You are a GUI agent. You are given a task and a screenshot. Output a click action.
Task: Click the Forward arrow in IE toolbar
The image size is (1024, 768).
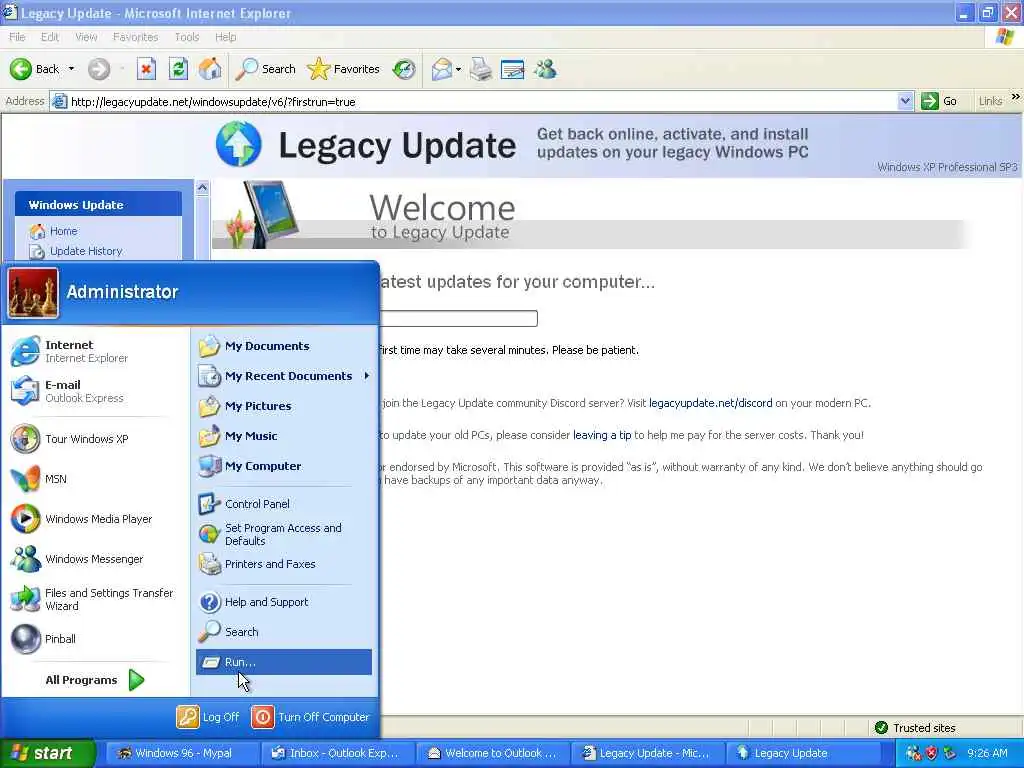tap(99, 69)
